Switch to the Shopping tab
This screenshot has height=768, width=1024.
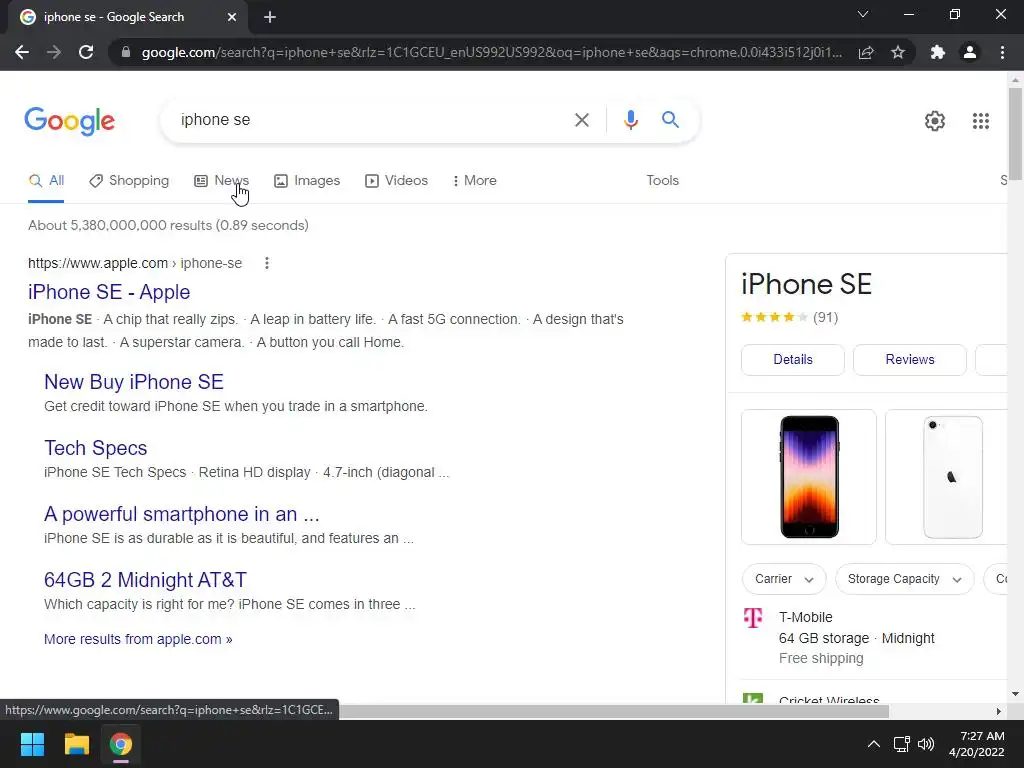click(129, 181)
